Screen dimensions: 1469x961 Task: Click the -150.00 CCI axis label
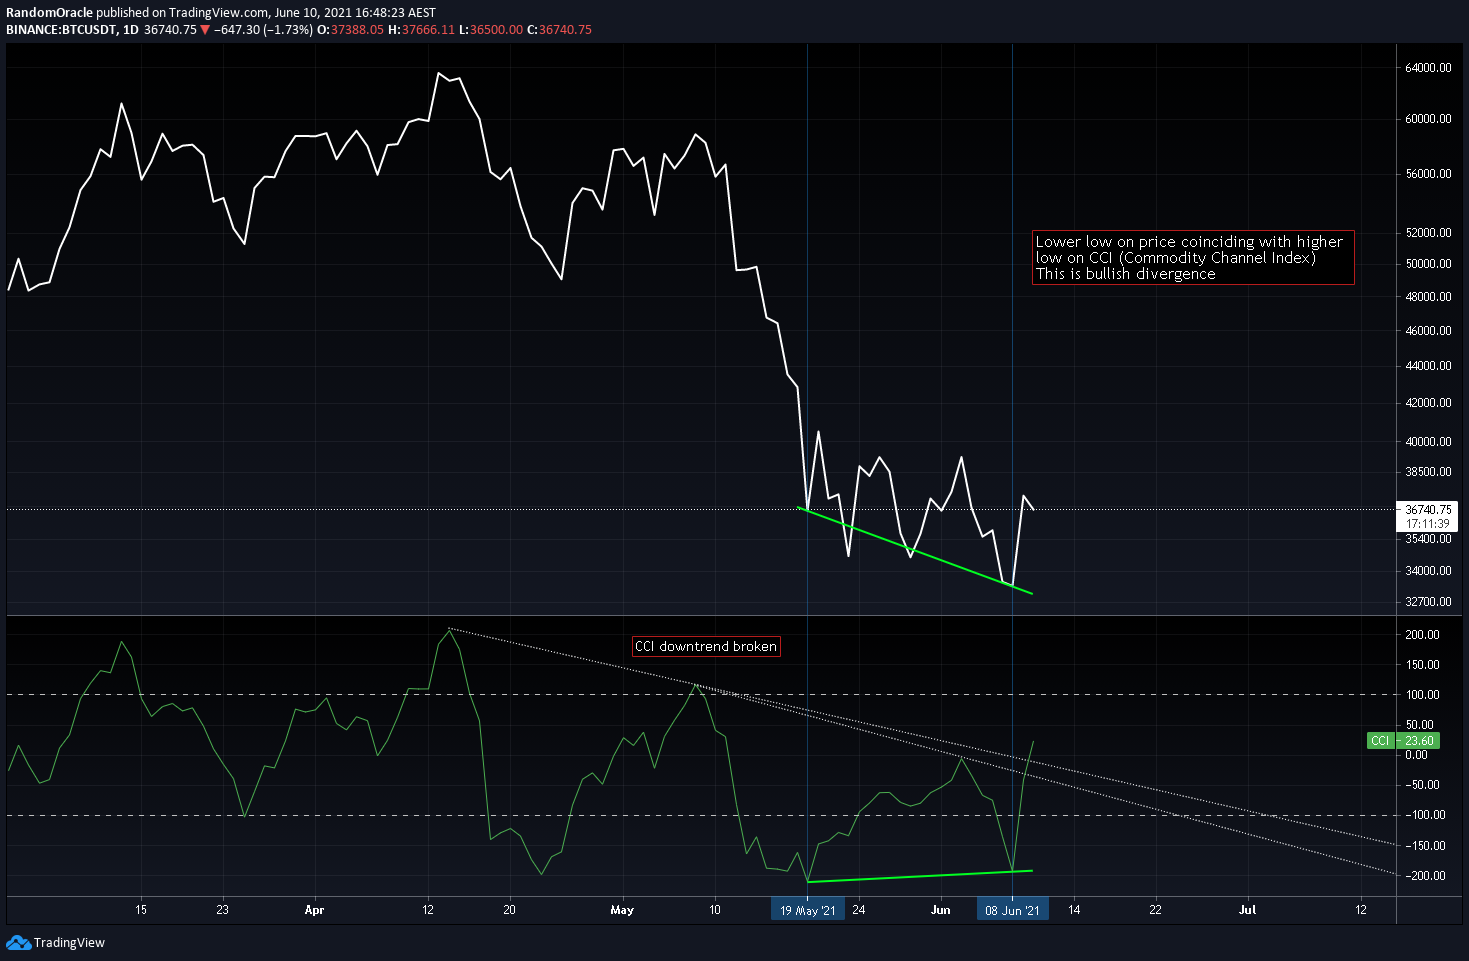1424,846
